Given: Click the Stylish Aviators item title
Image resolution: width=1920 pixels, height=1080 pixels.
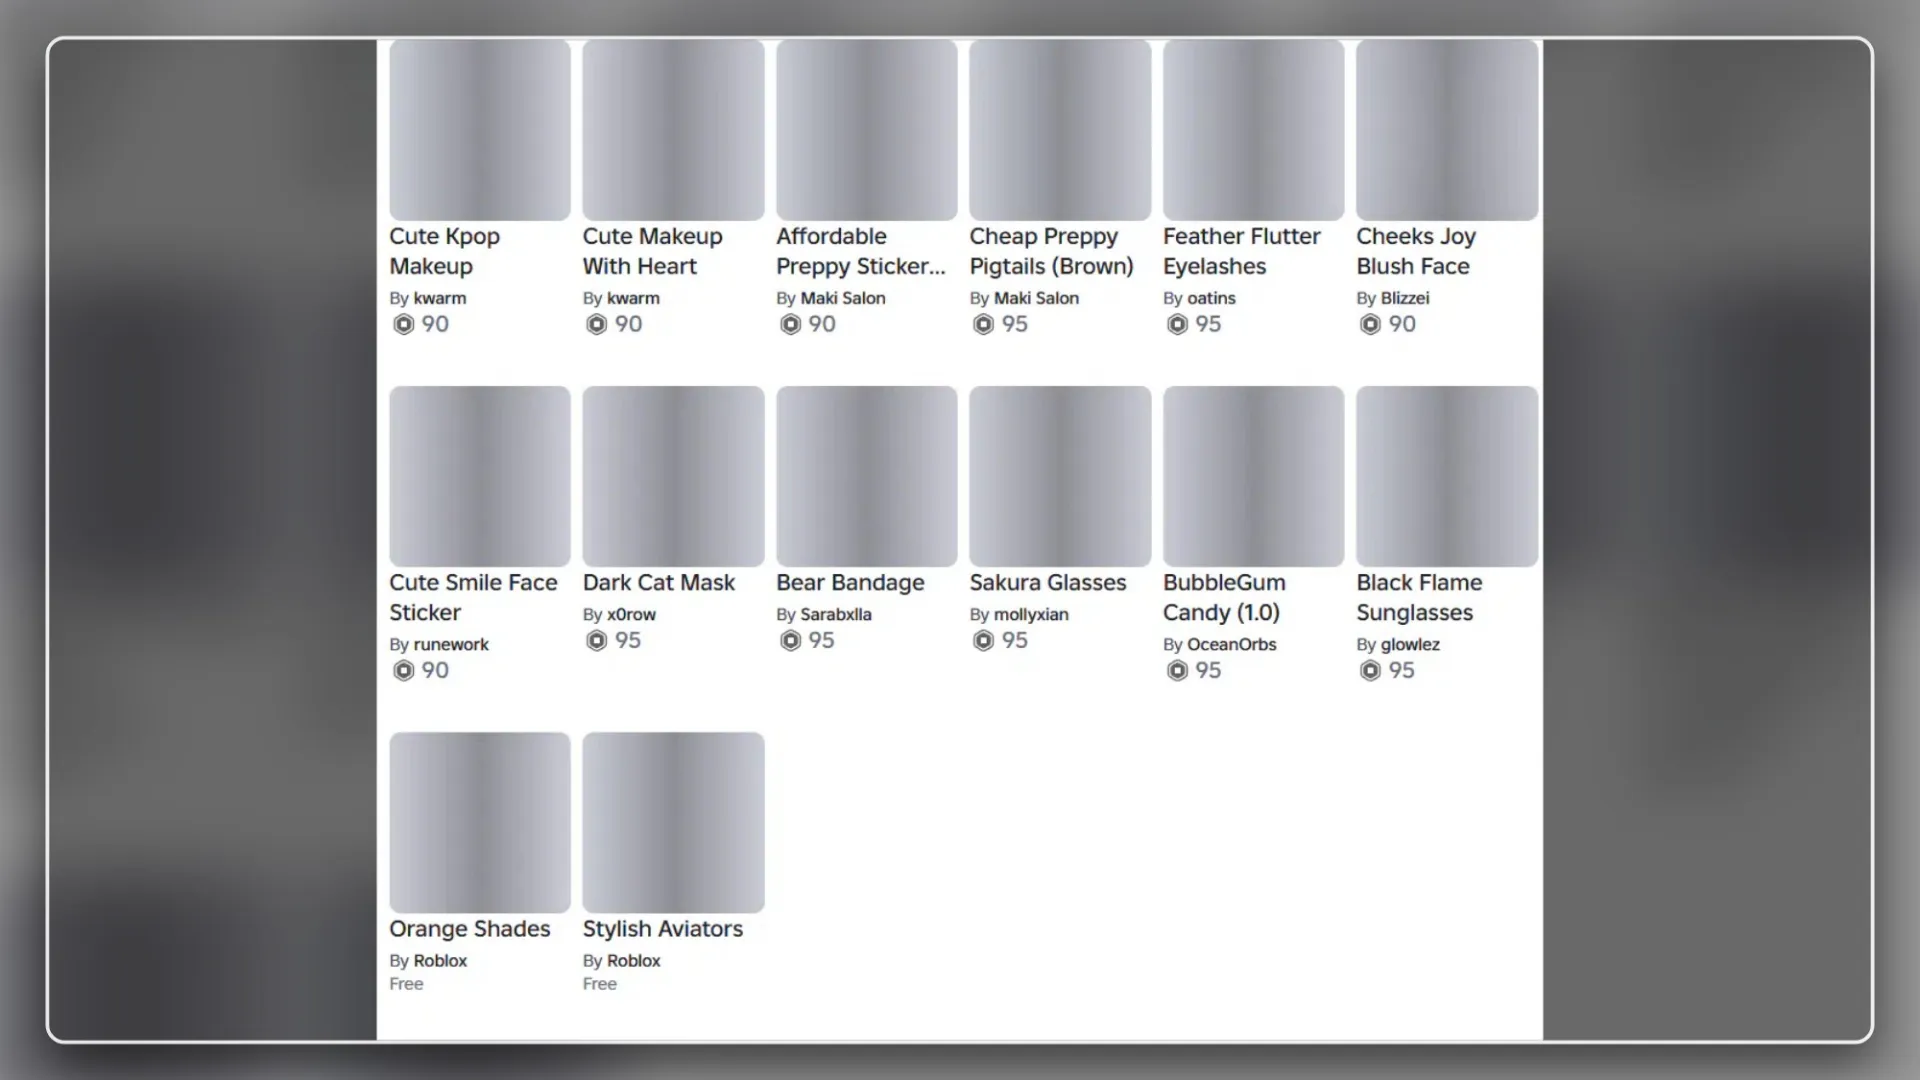Looking at the screenshot, I should point(663,928).
